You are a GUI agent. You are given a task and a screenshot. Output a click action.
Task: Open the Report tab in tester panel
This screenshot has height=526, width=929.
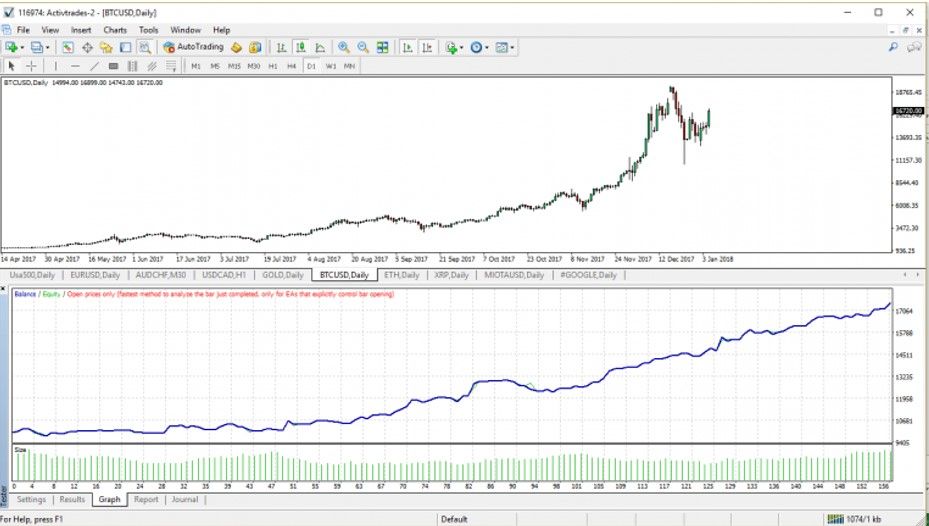pos(146,499)
